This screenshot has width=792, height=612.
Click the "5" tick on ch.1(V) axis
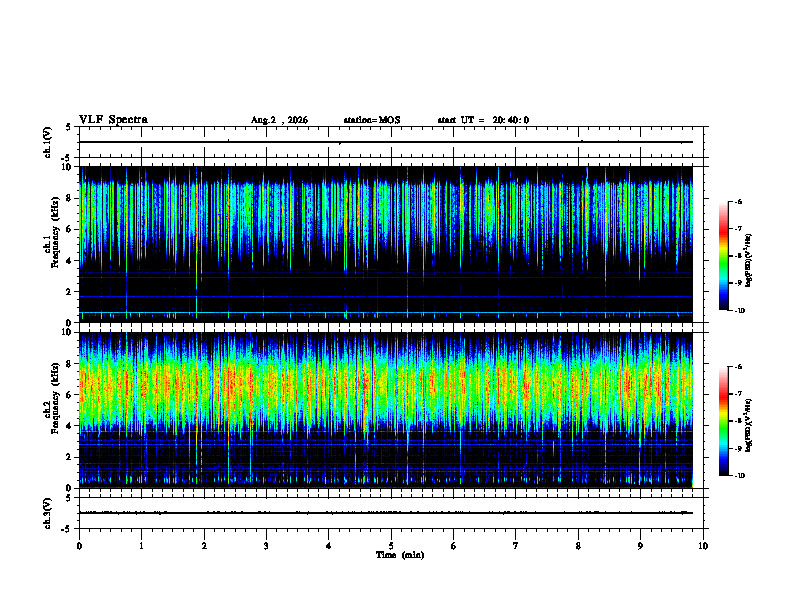click(x=68, y=128)
